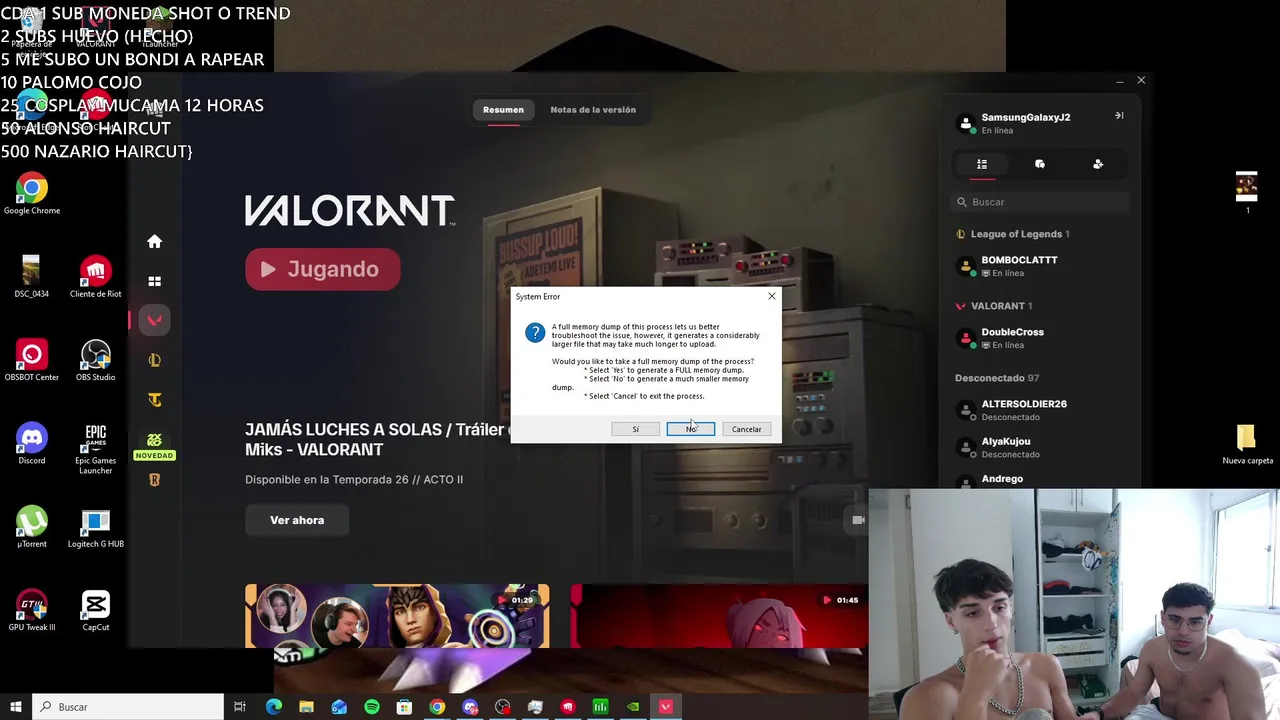The width and height of the screenshot is (1280, 720).
Task: Close the System Error dialog
Action: (771, 296)
